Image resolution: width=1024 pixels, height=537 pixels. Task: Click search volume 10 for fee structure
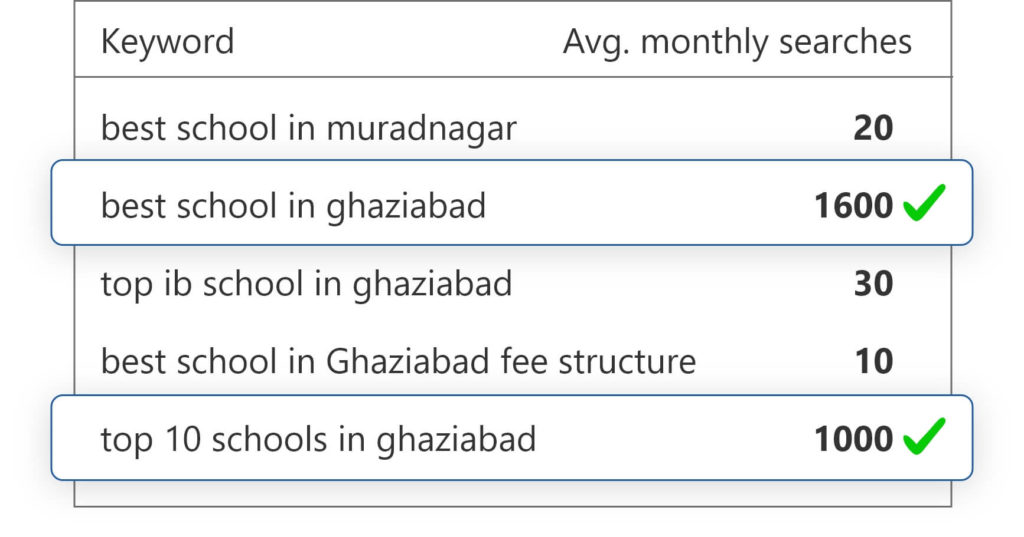pos(874,361)
